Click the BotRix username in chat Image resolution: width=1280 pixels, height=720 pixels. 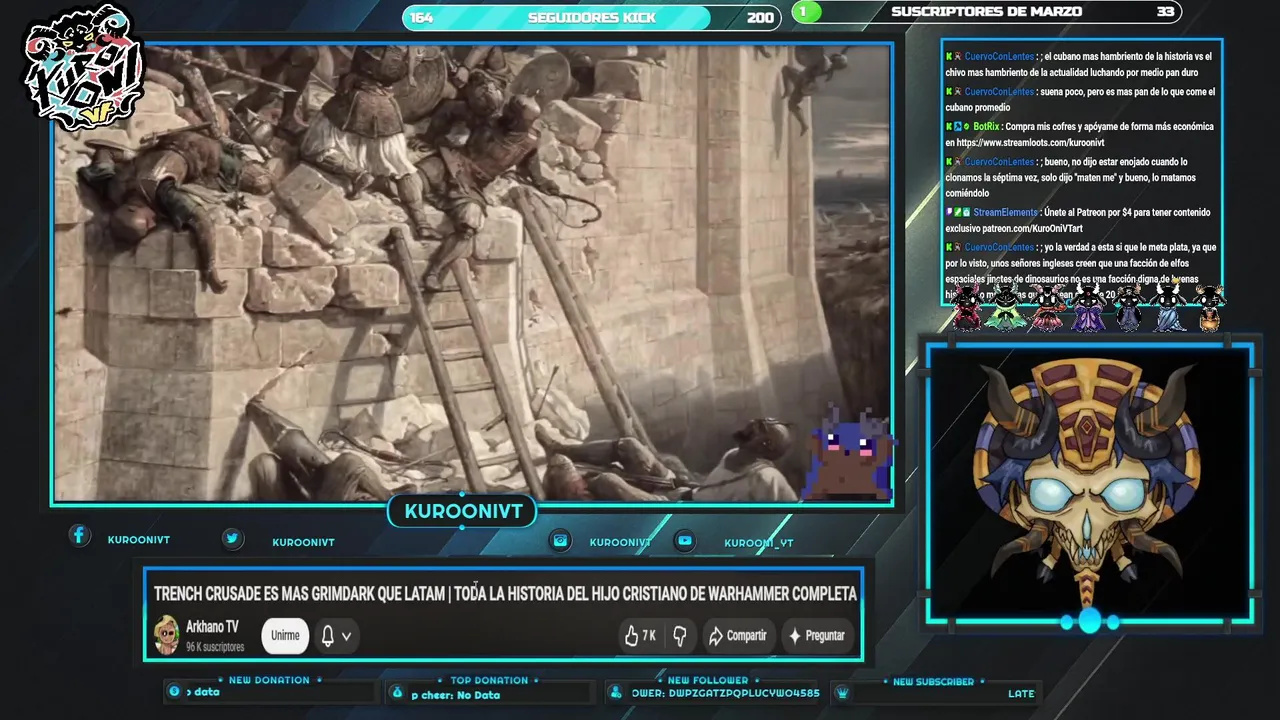(x=985, y=127)
